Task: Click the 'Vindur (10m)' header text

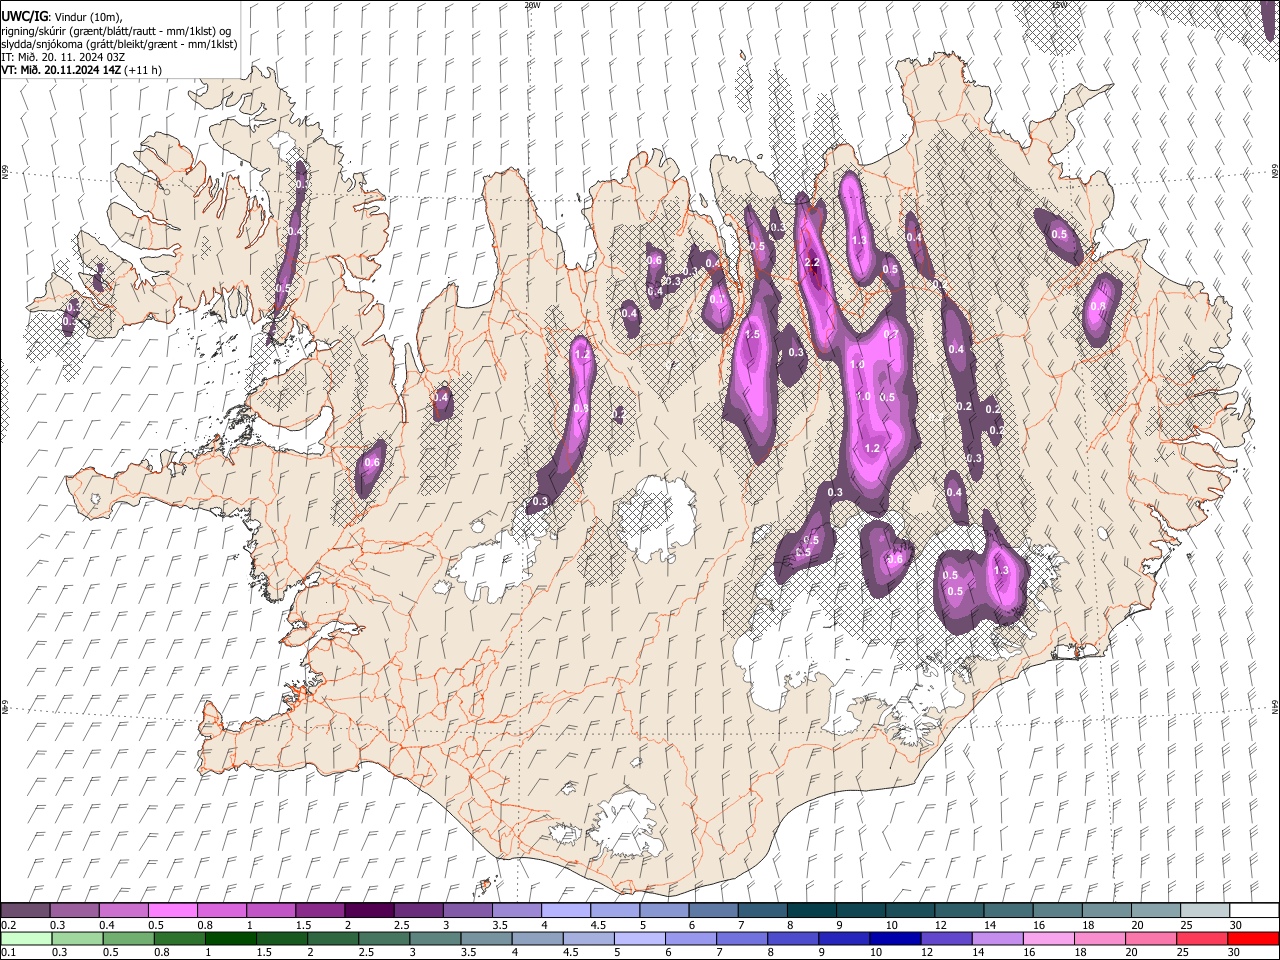Action: pos(88,17)
